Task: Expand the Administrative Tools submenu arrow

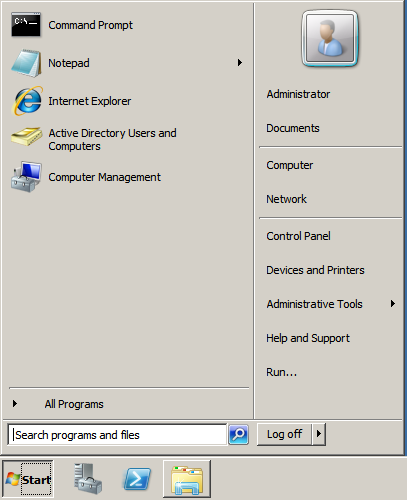Action: tap(393, 304)
